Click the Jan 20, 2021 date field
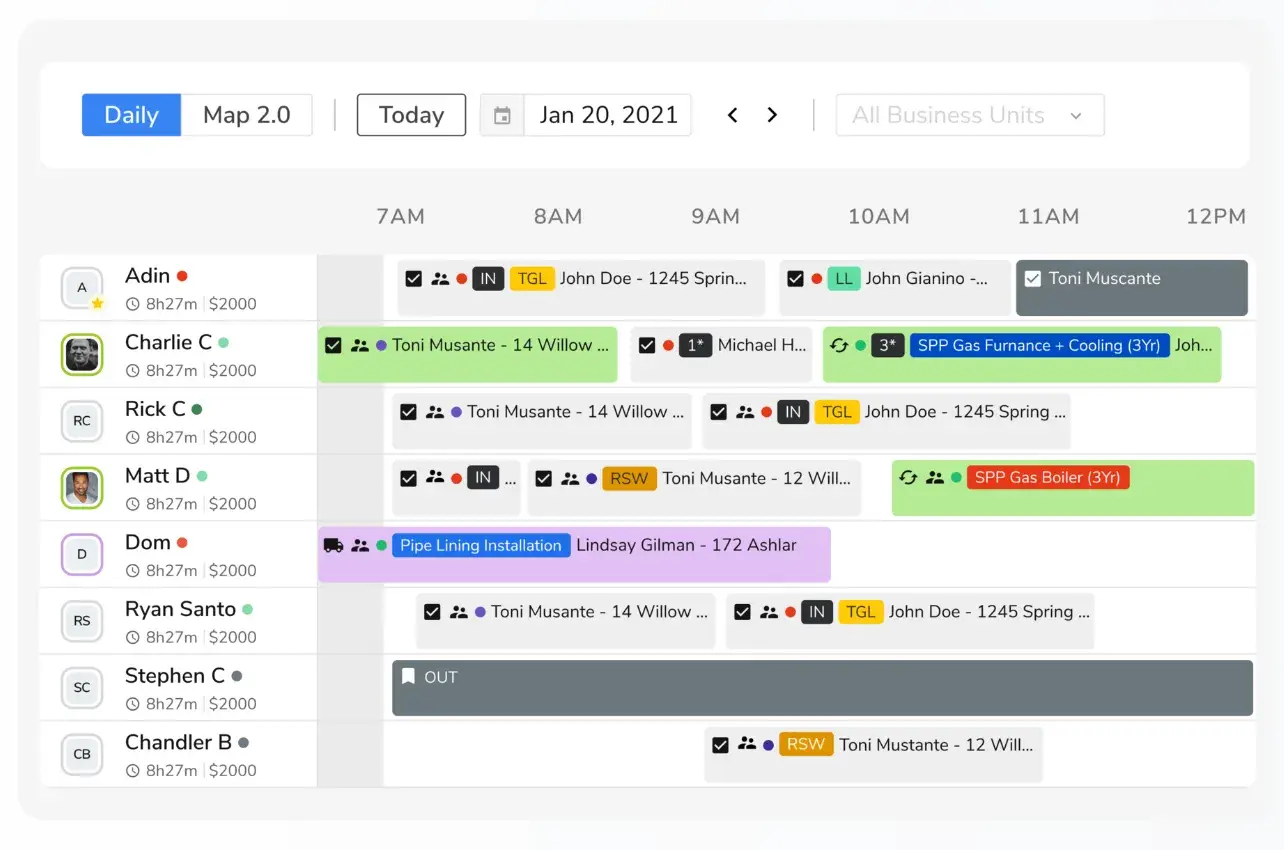Image resolution: width=1284 pixels, height=850 pixels. (x=608, y=114)
